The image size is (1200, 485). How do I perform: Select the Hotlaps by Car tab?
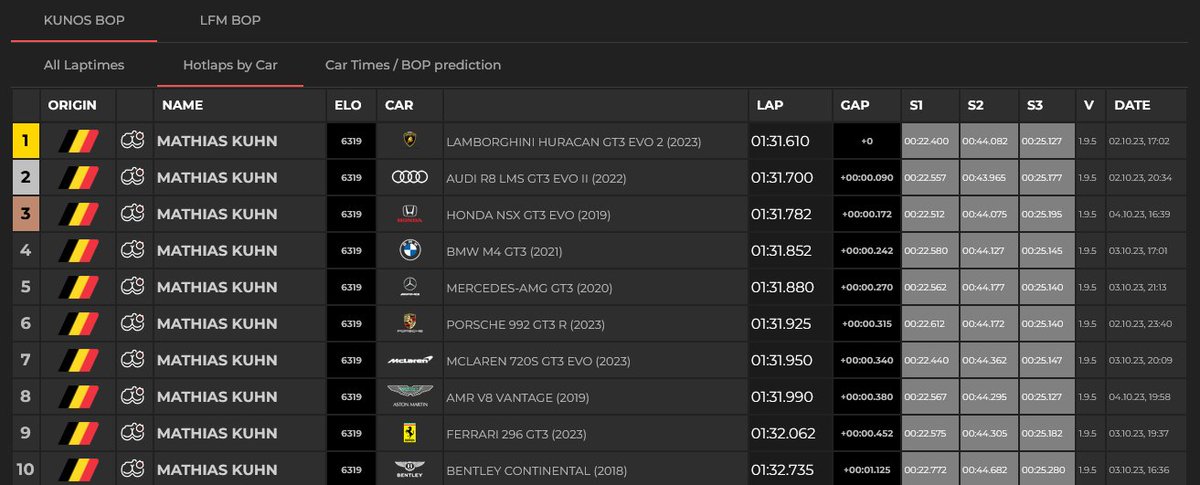[230, 65]
